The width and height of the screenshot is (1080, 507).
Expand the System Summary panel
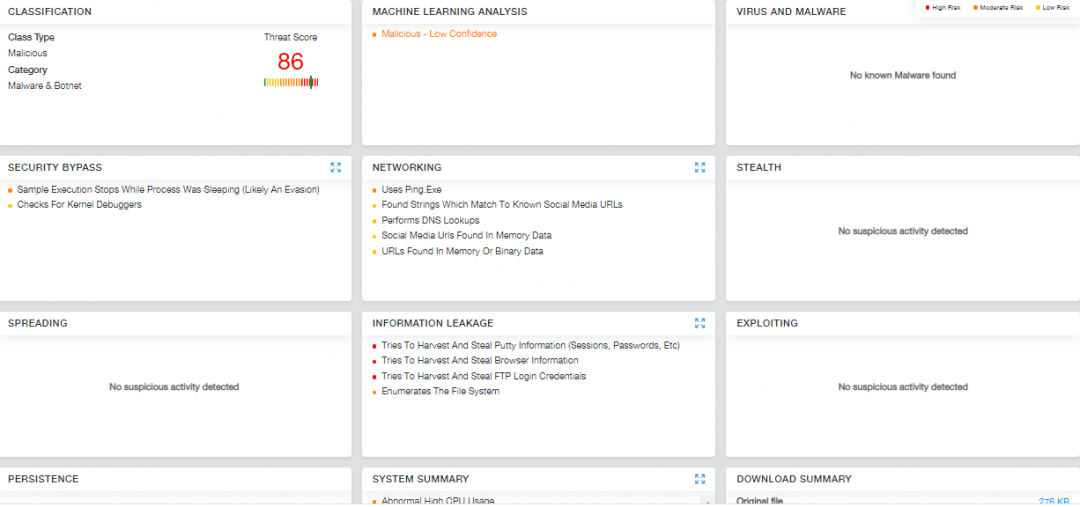click(x=700, y=479)
